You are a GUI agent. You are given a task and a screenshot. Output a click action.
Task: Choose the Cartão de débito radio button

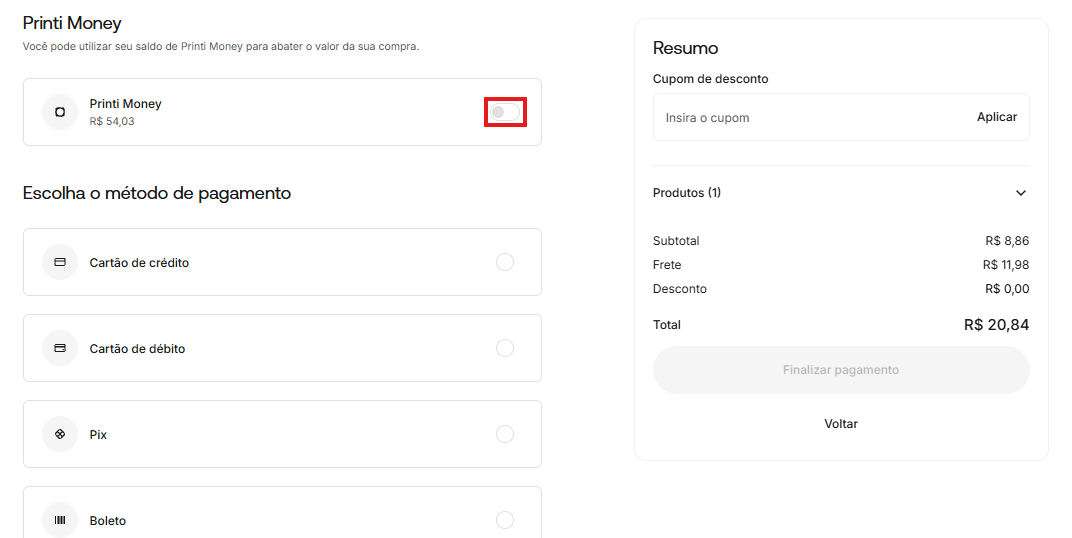[505, 348]
